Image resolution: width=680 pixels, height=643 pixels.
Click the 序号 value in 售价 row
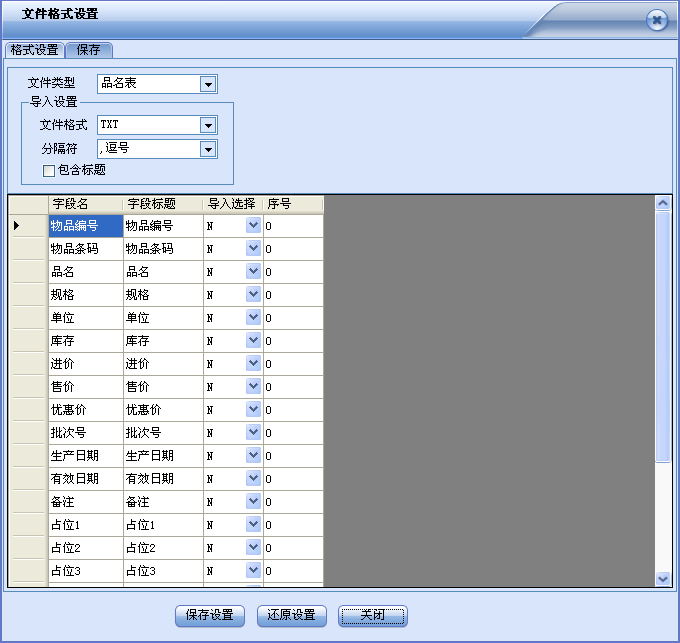pyautogui.click(x=293, y=387)
